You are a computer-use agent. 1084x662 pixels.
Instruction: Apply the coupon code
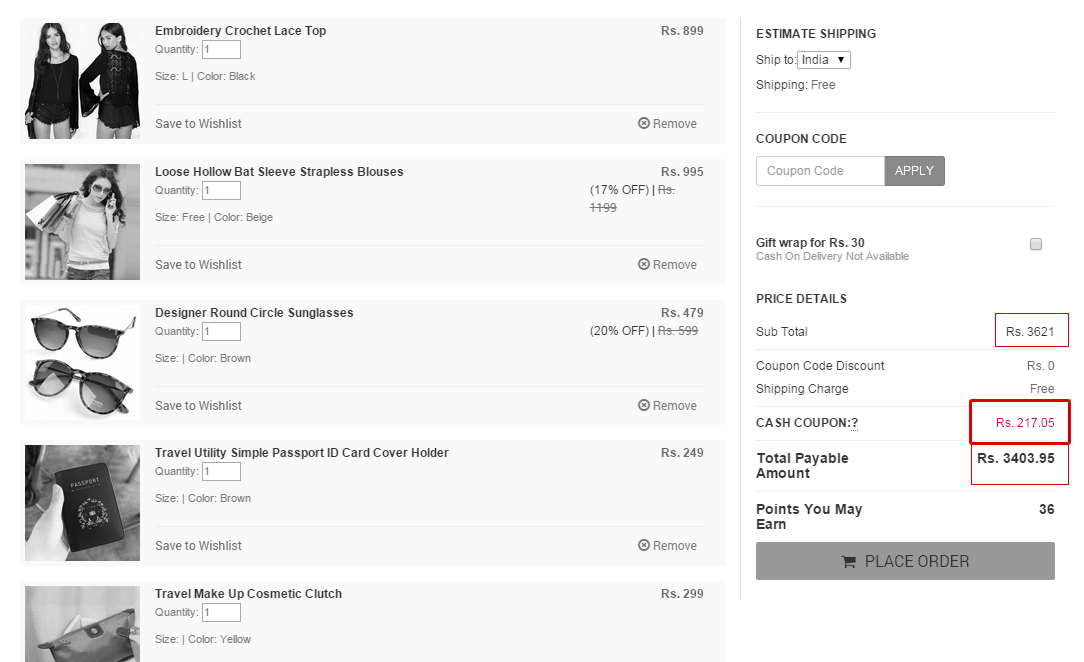coord(914,171)
